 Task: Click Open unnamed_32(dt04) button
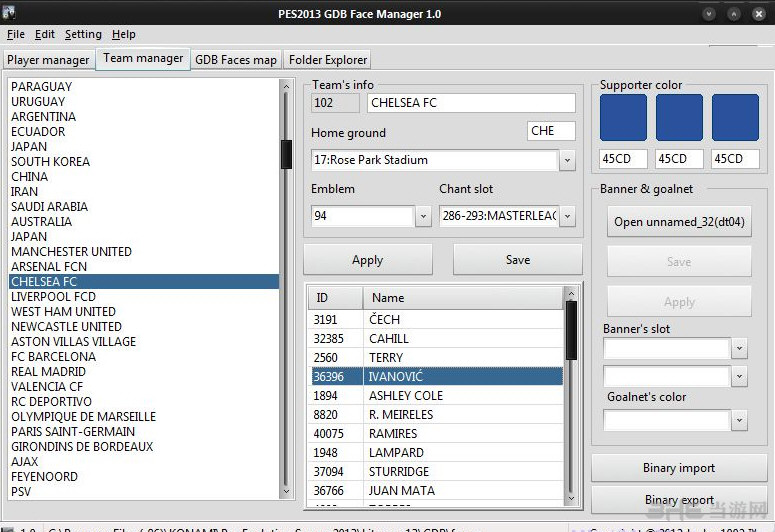click(679, 222)
